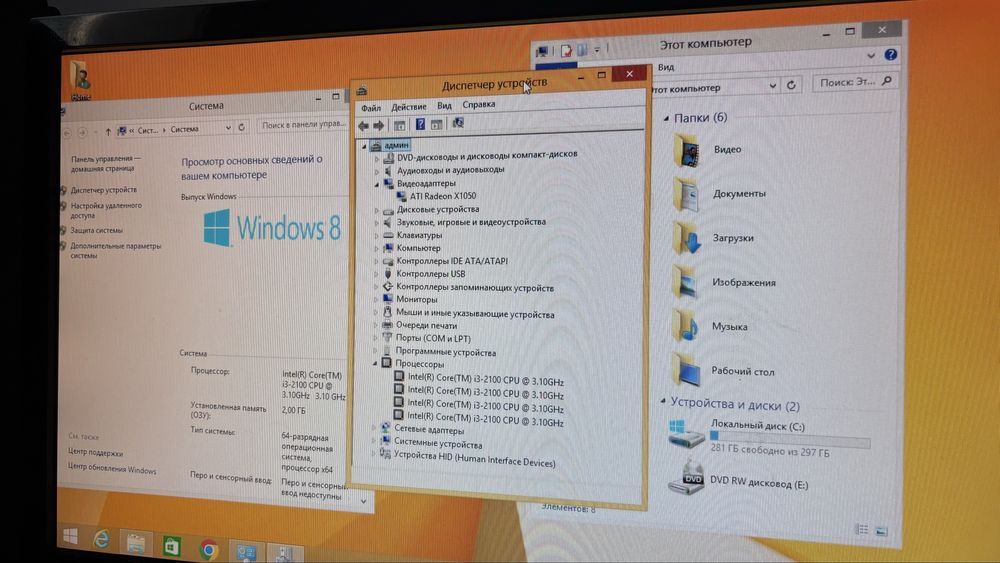
Task: Collapse the Папки (6) group
Action: pos(666,118)
